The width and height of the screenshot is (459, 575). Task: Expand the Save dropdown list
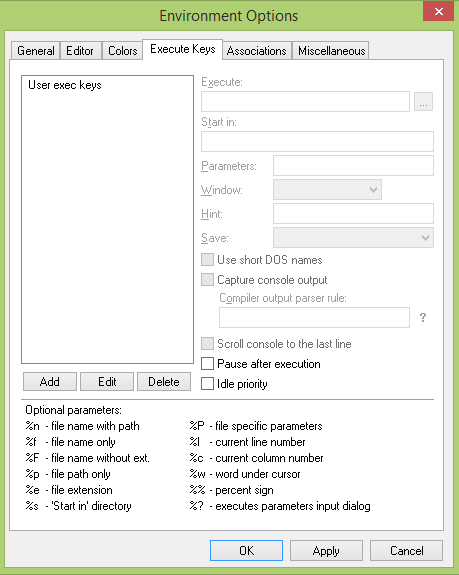(x=353, y=238)
